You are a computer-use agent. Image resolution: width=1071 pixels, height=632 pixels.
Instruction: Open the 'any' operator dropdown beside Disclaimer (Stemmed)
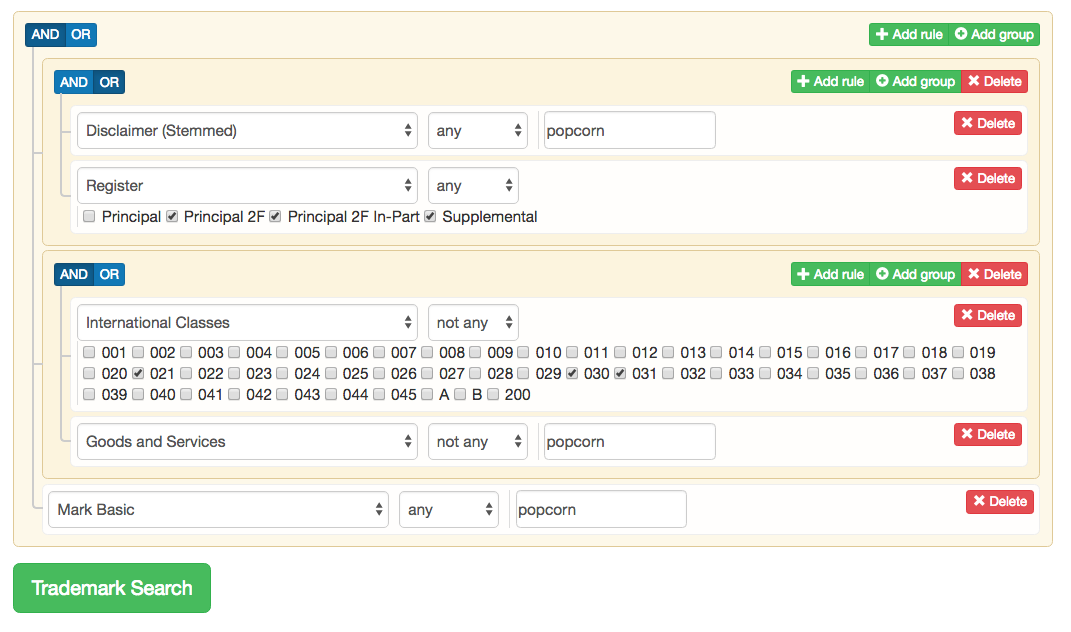(478, 130)
